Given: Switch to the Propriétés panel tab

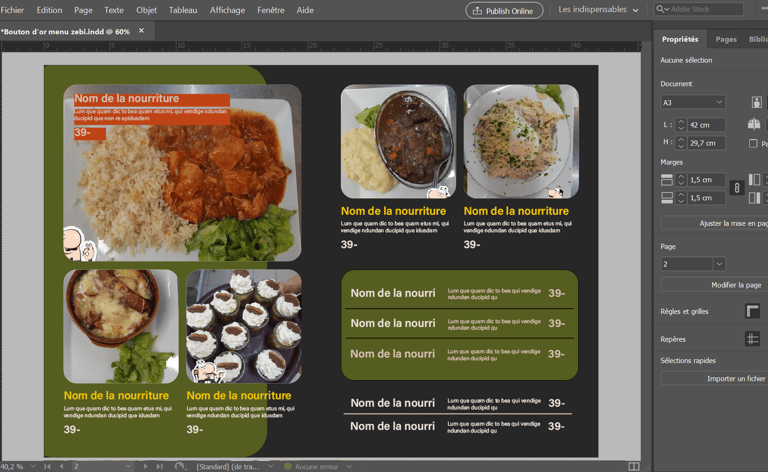Looking at the screenshot, I should (680, 39).
